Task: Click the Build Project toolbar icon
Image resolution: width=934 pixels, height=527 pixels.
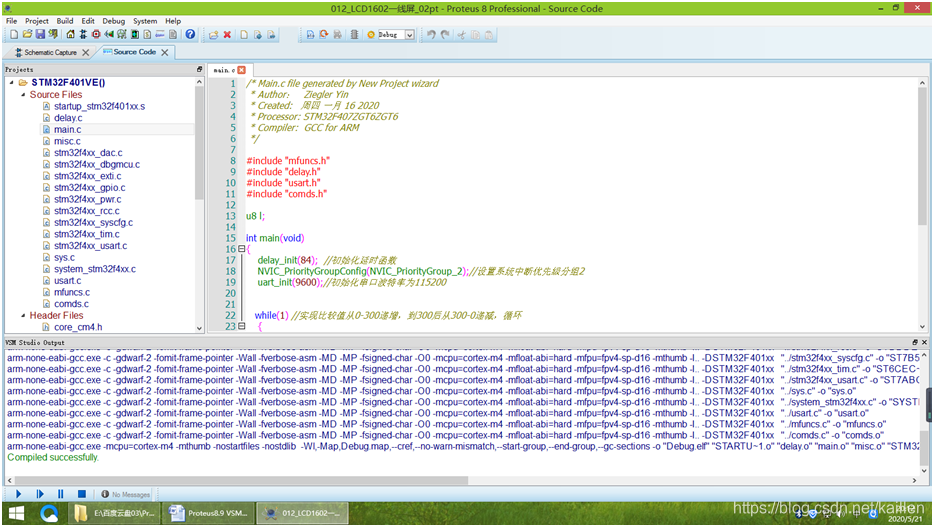Action: click(x=310, y=35)
